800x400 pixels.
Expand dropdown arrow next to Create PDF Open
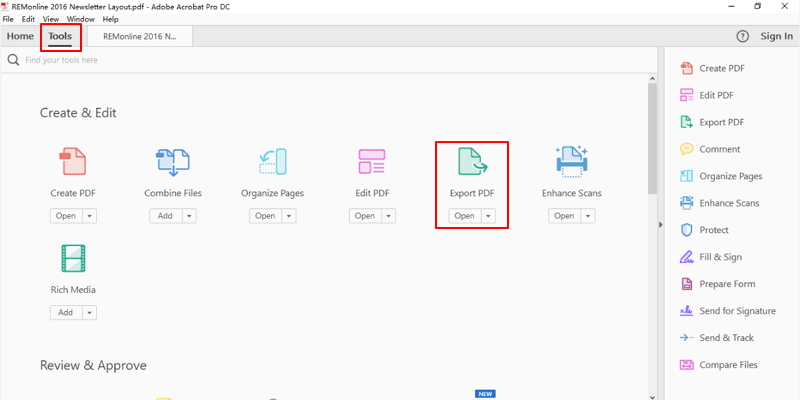click(x=90, y=216)
